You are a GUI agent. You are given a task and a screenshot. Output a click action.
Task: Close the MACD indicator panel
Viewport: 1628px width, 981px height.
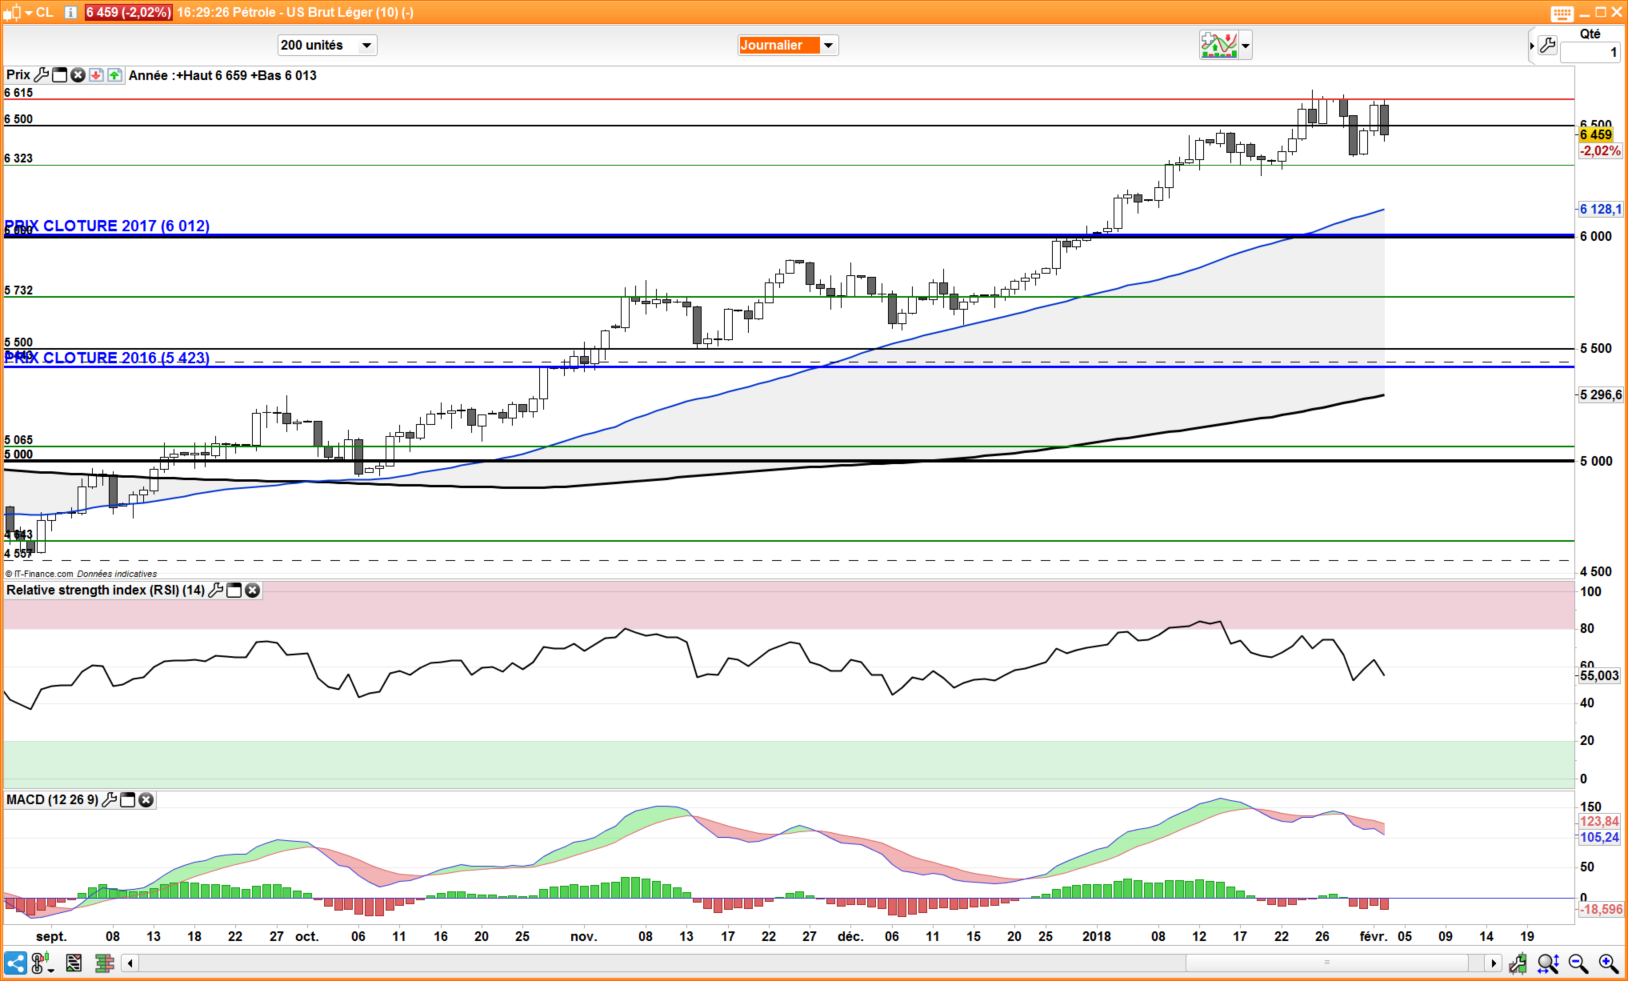point(146,800)
